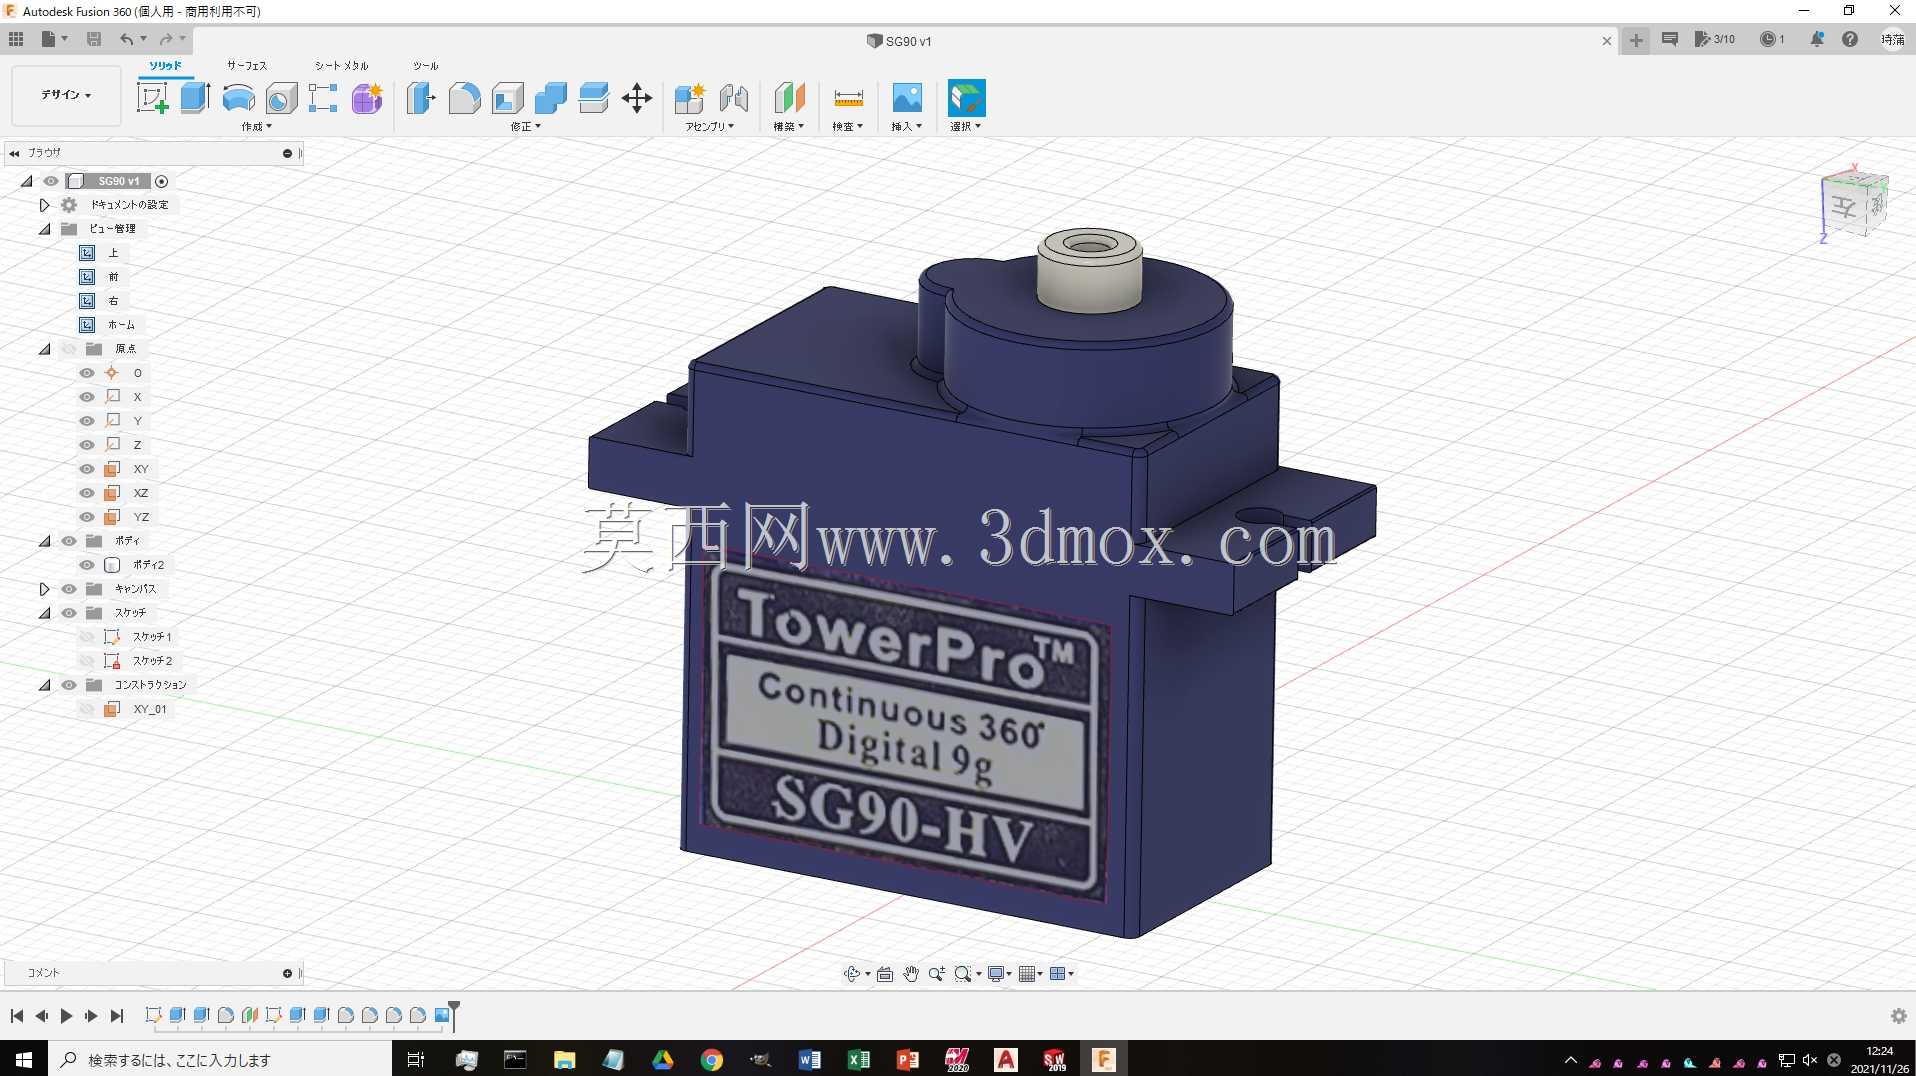Expand the ドキュメントの設定 node
This screenshot has height=1076, width=1916.
point(44,205)
